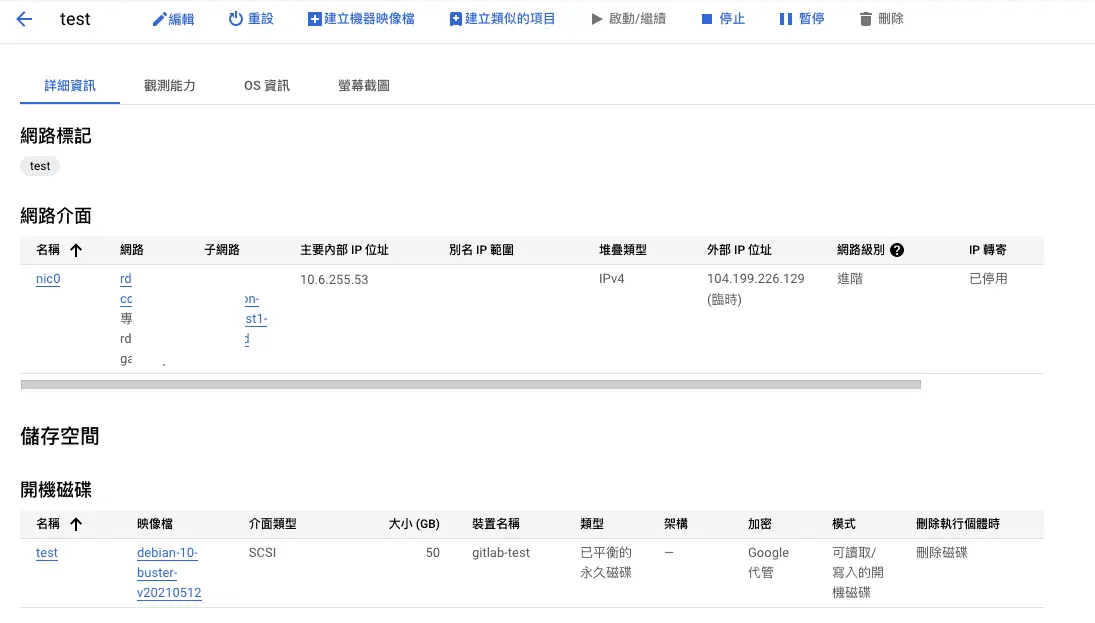
Task: Sort network interfaces by 名稱 column
Action: pyautogui.click(x=48, y=249)
